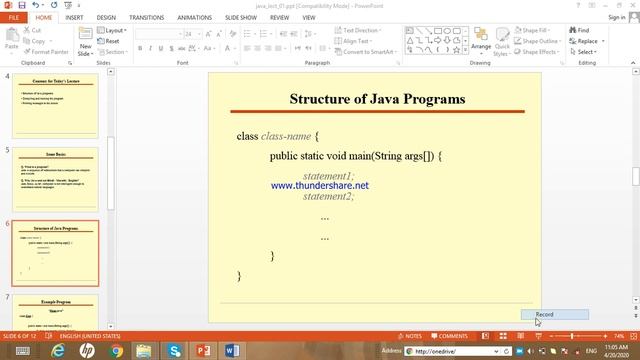This screenshot has height=360, width=640.
Task: Open the FILE tab
Action: tap(13, 18)
